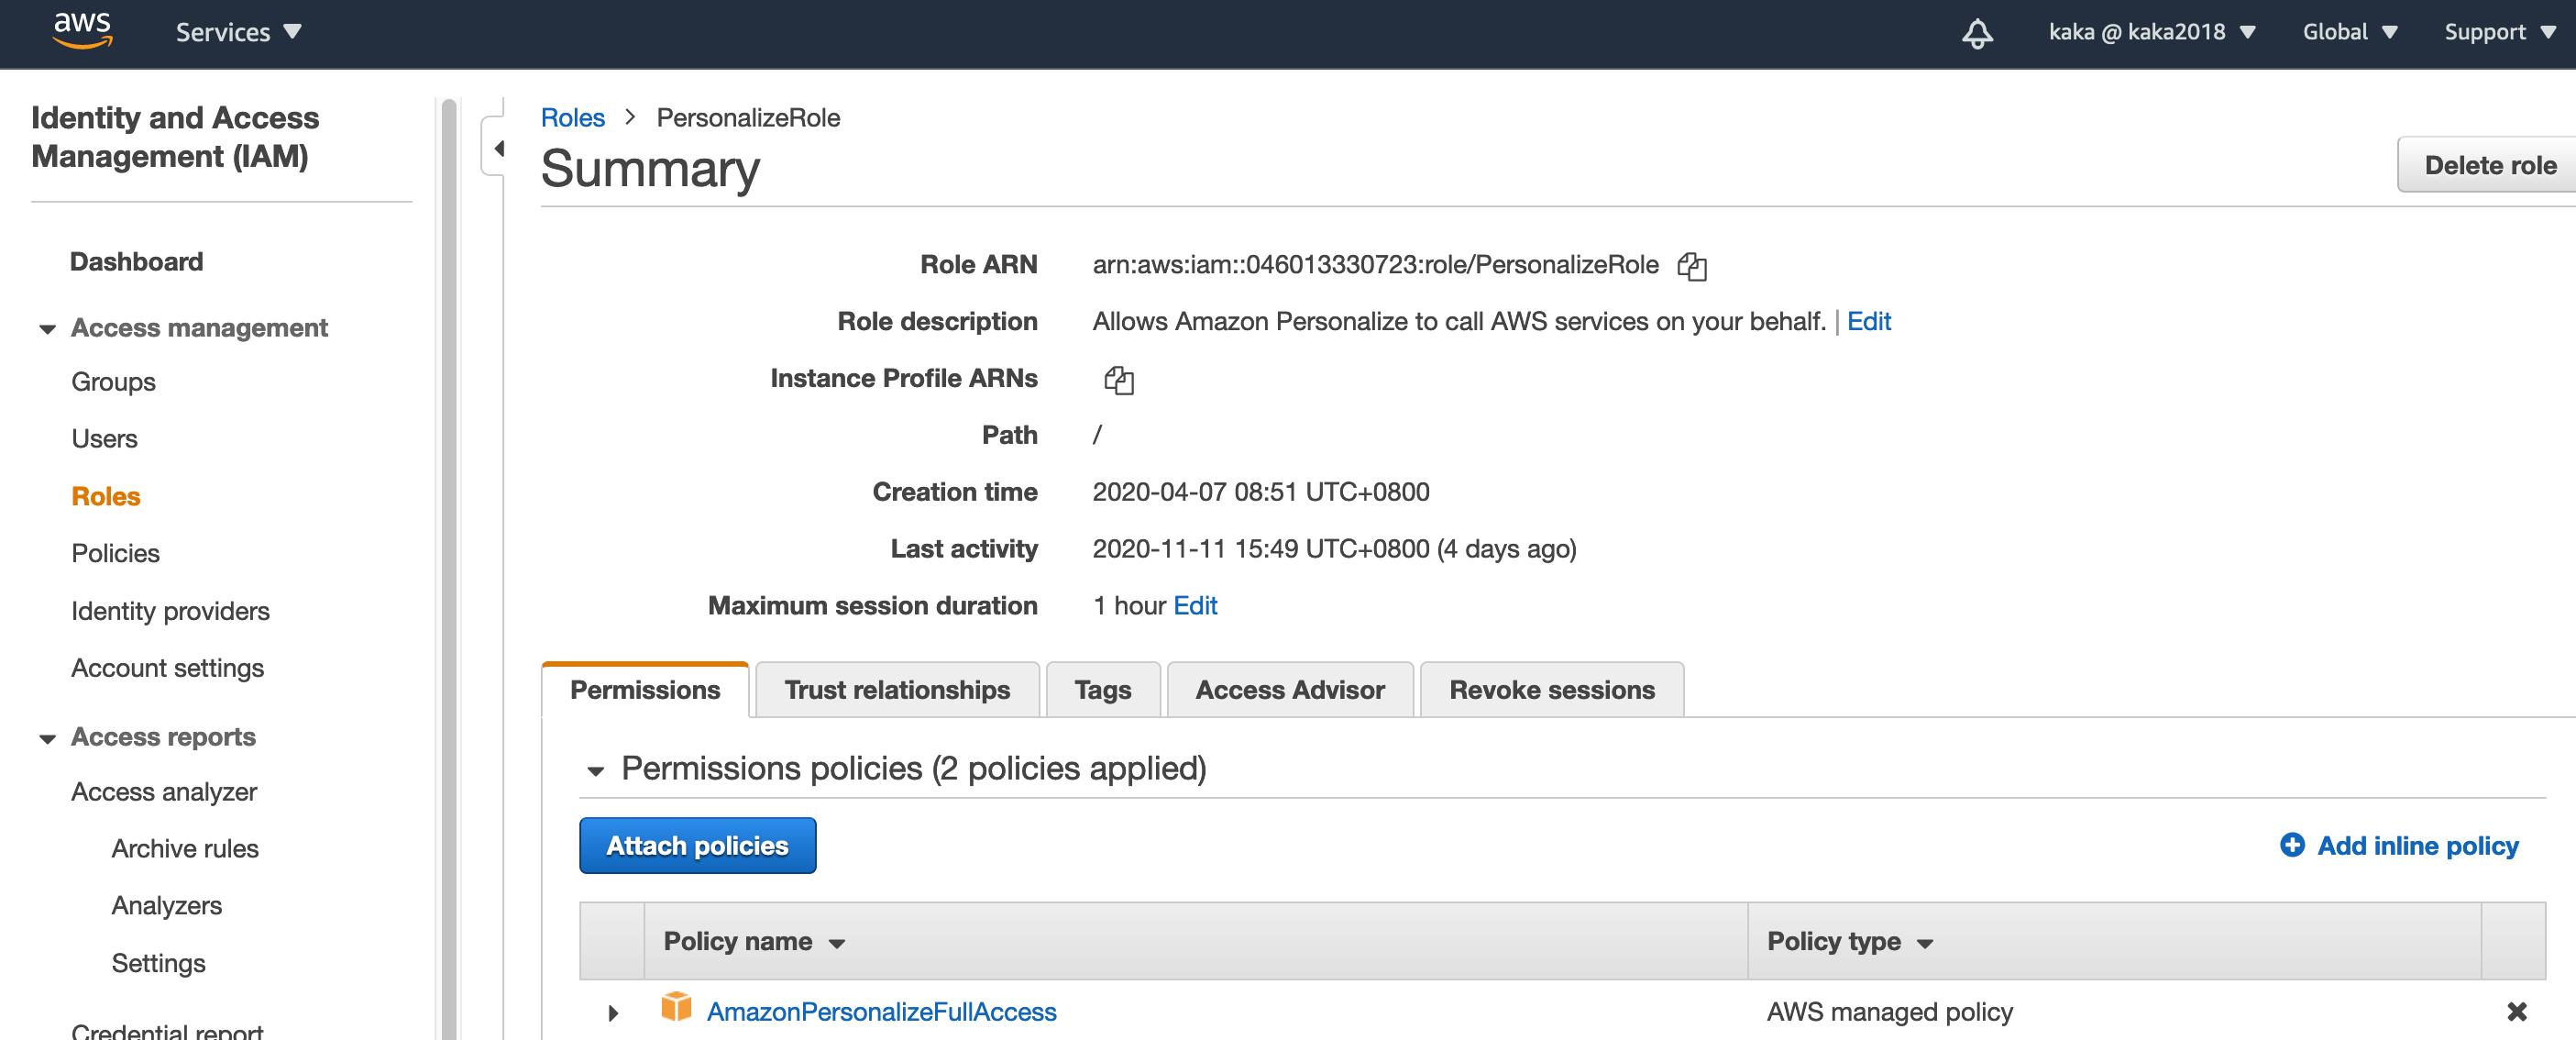The height and width of the screenshot is (1040, 2576).
Task: Click the Attach policies button
Action: click(697, 846)
